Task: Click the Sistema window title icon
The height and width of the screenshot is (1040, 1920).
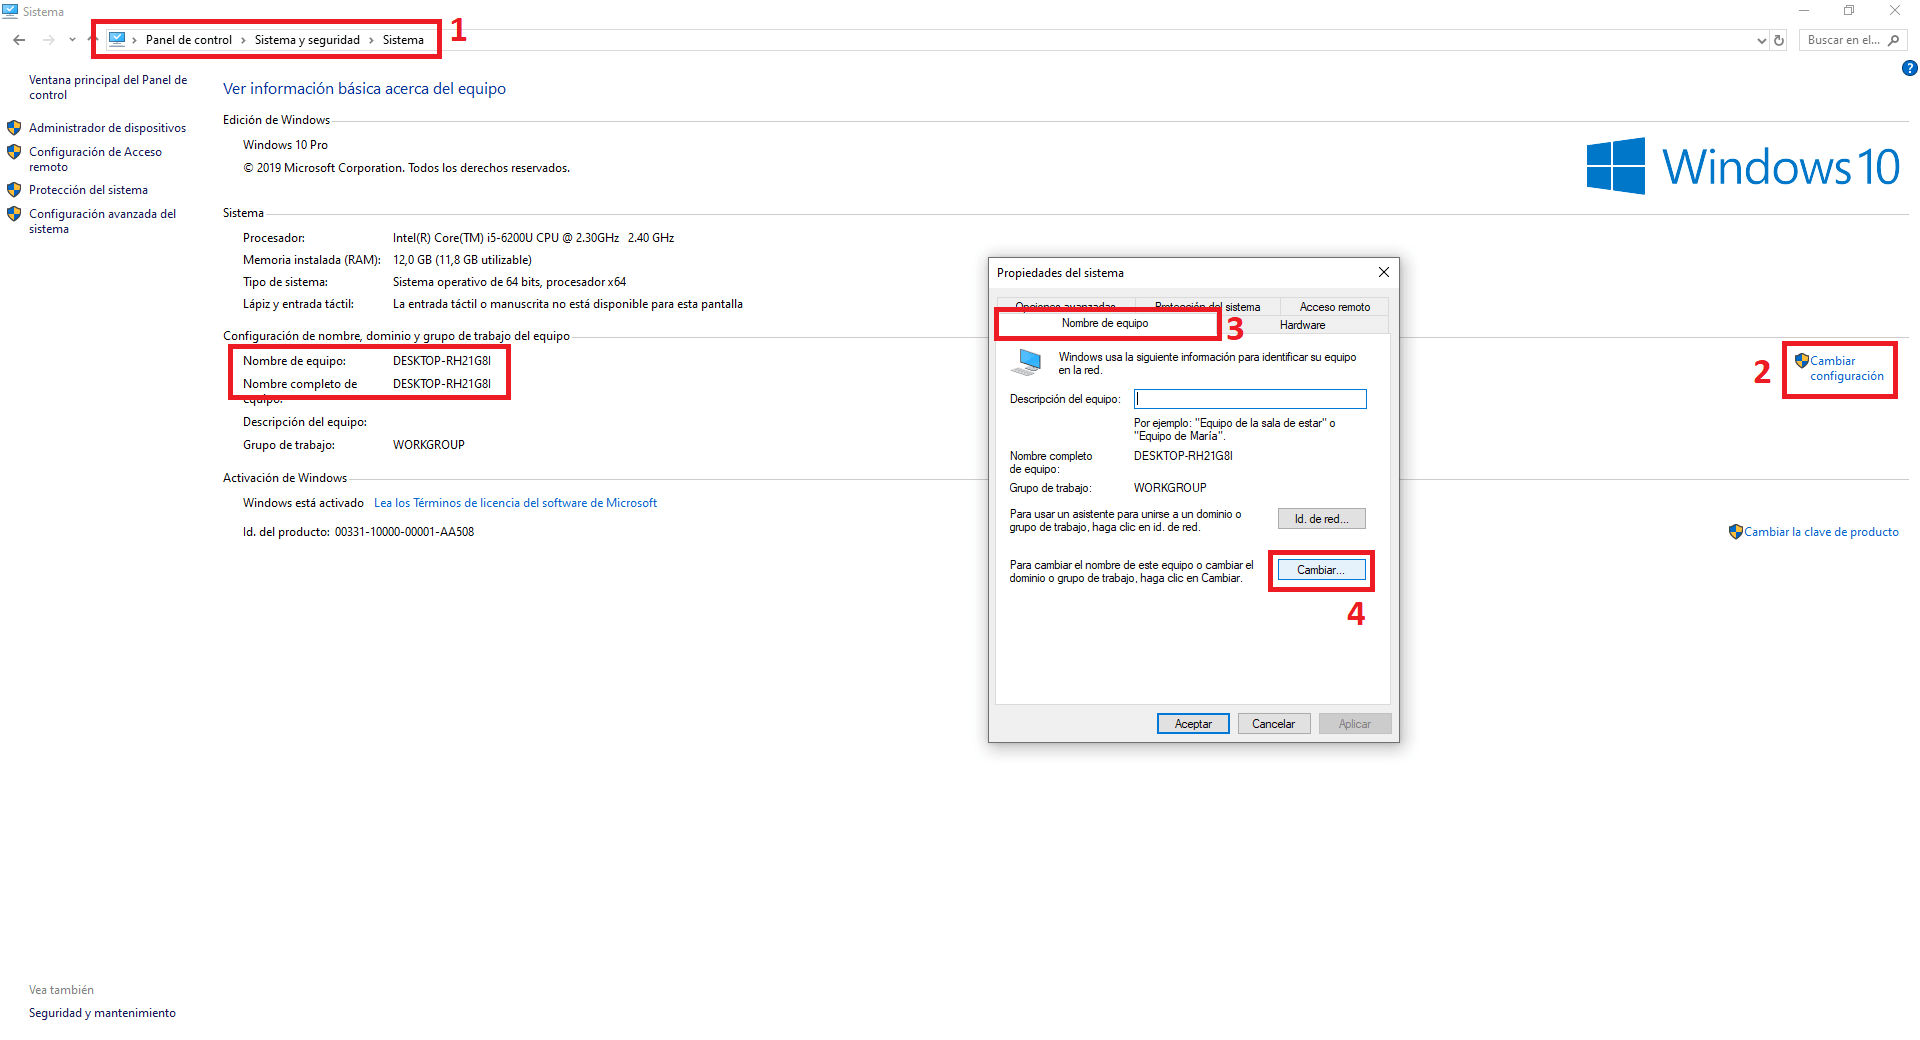Action: pos(10,11)
